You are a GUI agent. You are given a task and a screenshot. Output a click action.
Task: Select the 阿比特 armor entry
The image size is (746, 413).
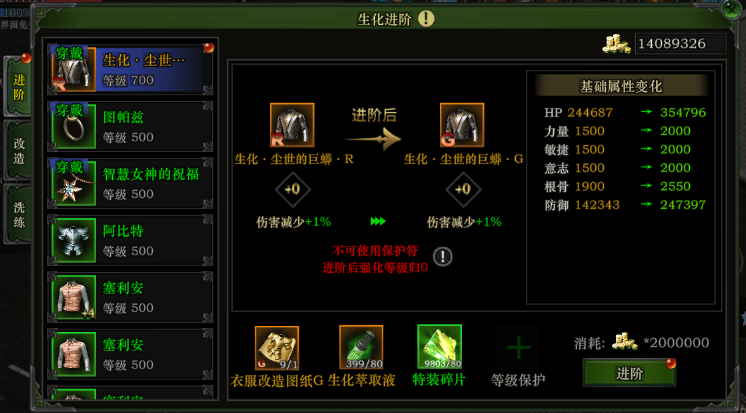(130, 240)
